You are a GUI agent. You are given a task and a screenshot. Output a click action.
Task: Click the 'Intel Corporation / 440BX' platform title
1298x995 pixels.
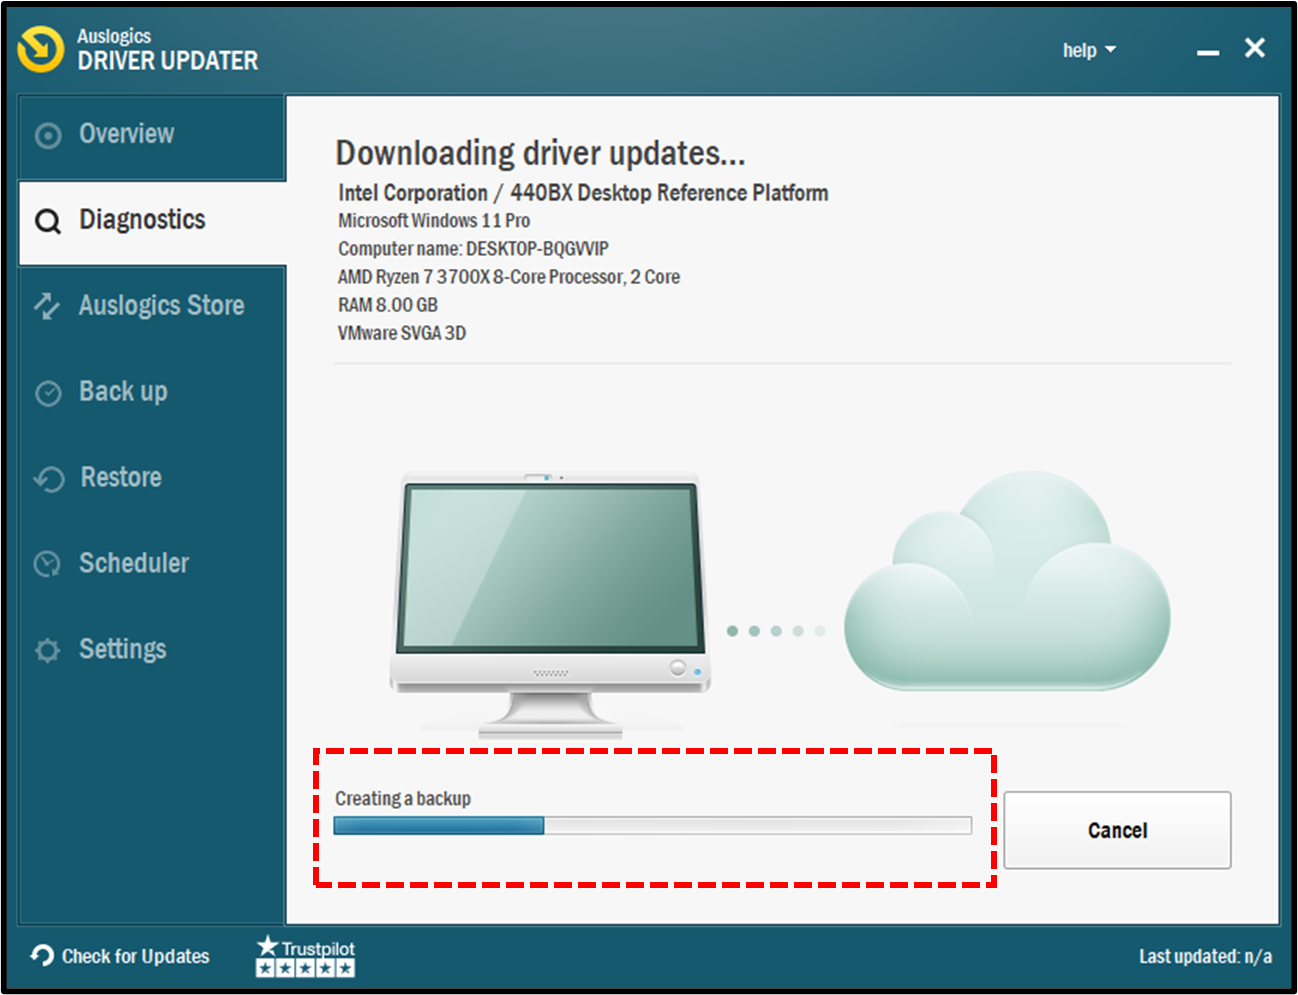583,193
